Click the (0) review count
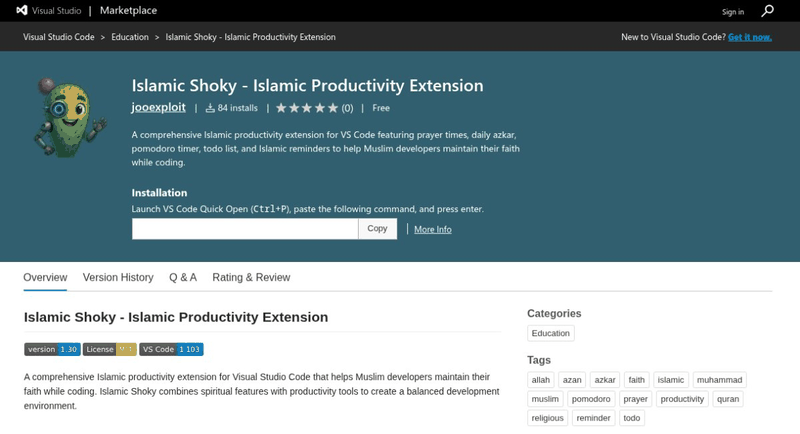Viewport: 800px width, 434px height. [347, 108]
